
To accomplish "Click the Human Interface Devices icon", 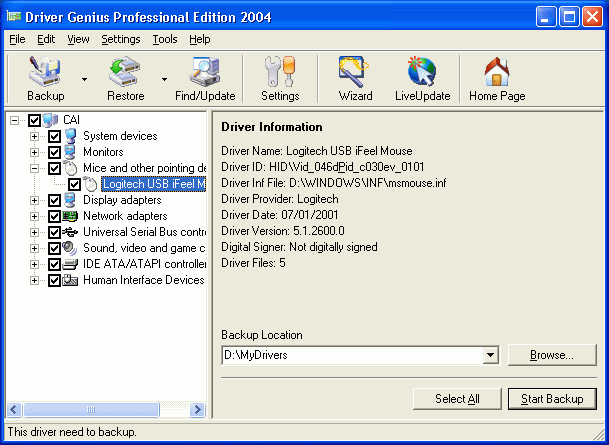I will (x=70, y=280).
